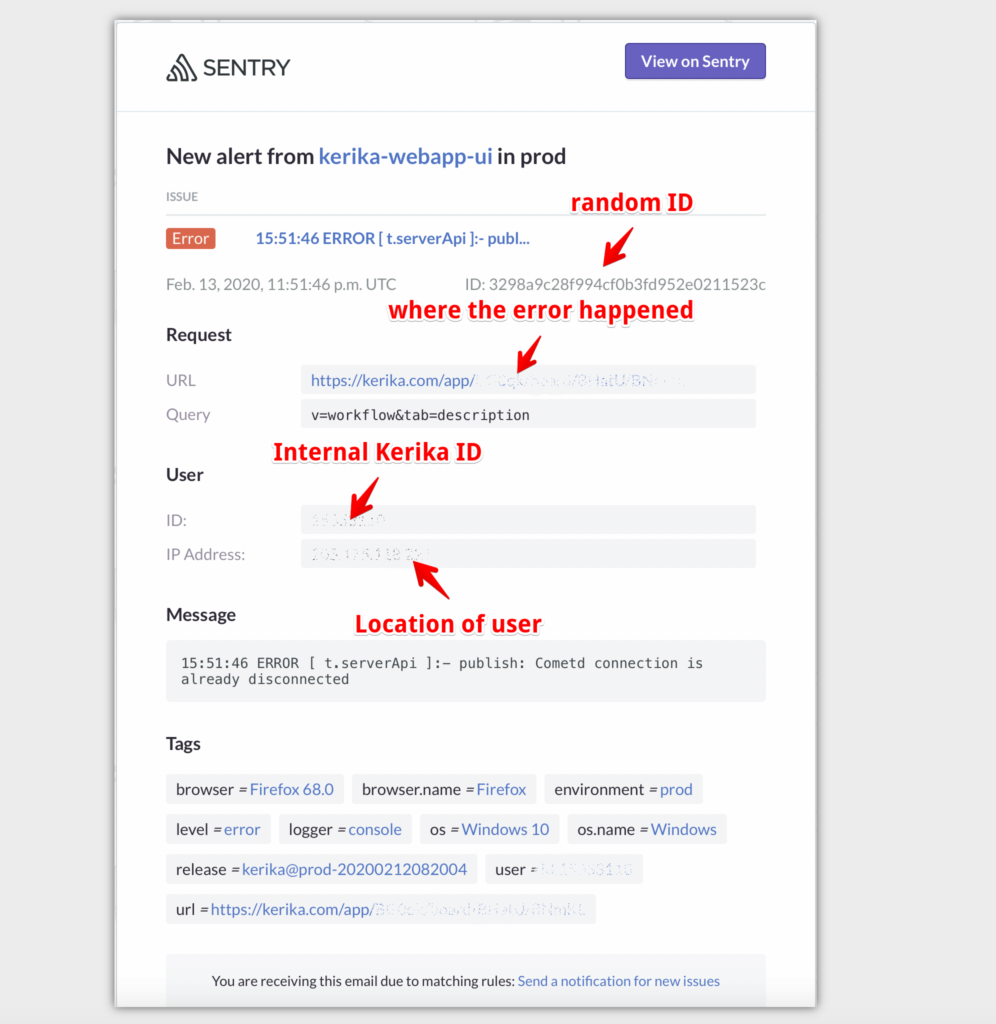
Task: Click the logger console tag value
Action: [375, 829]
